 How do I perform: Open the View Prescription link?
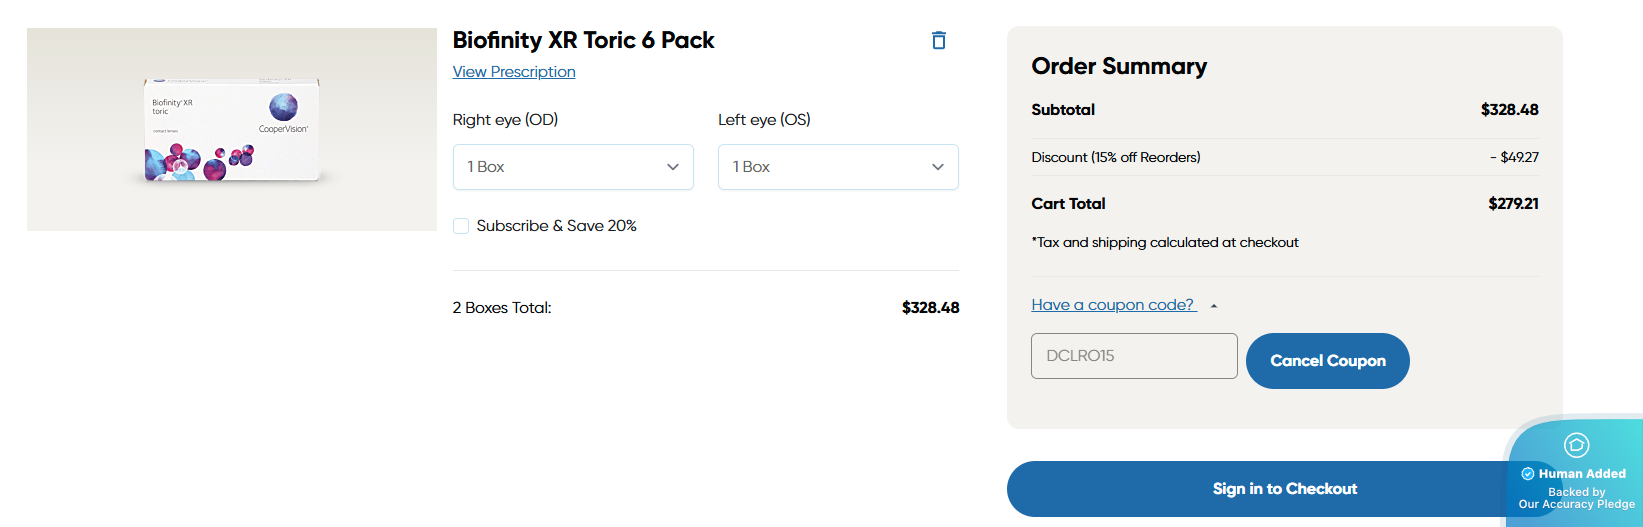click(x=514, y=72)
